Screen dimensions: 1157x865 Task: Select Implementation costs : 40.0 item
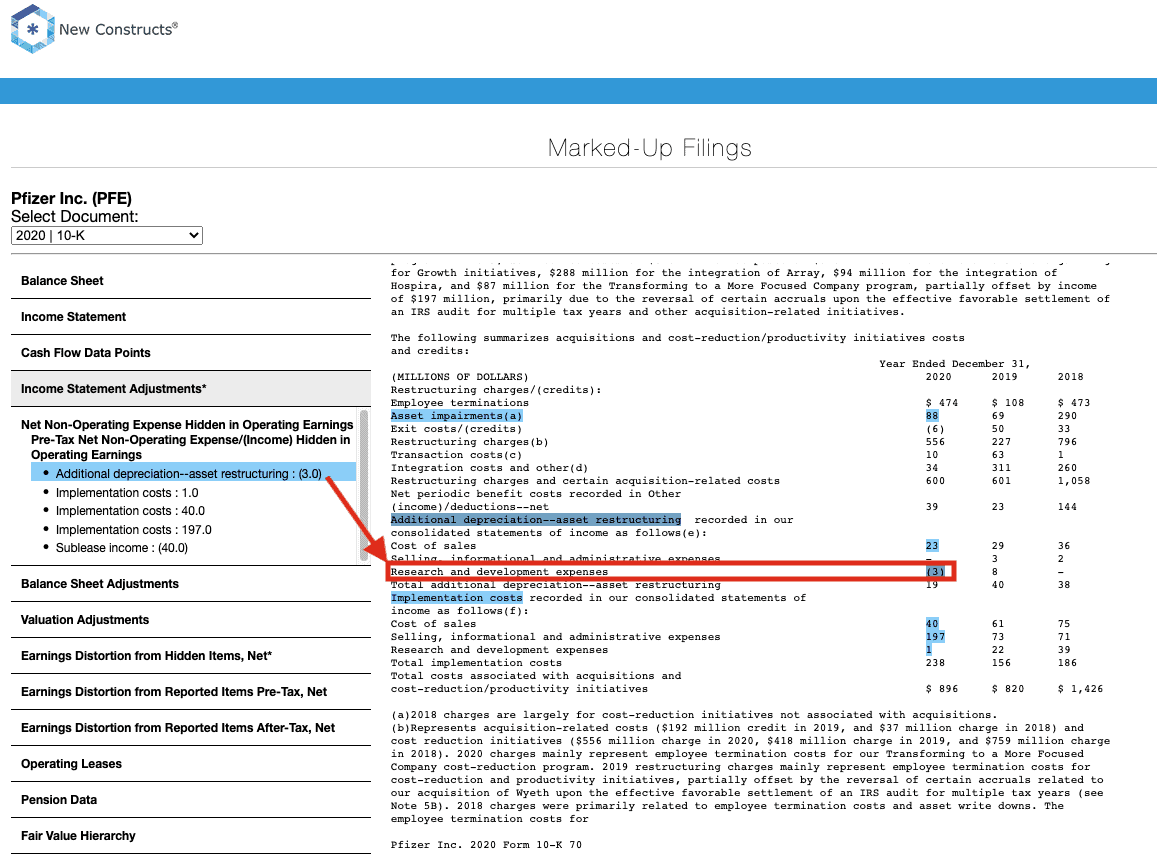130,511
